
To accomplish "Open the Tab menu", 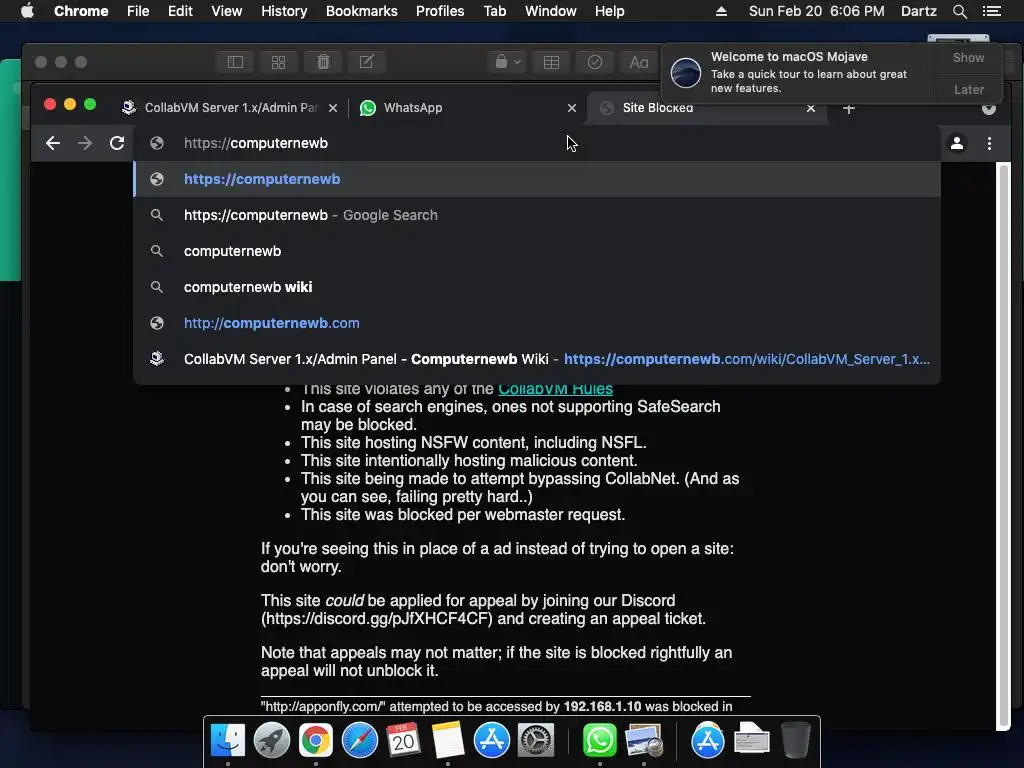I will coord(494,11).
